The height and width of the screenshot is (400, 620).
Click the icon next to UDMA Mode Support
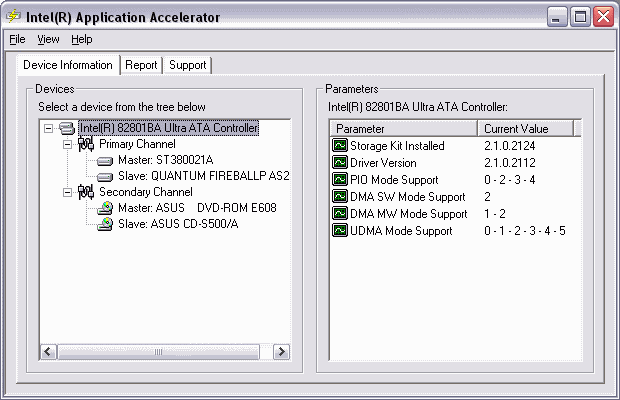pyautogui.click(x=340, y=230)
